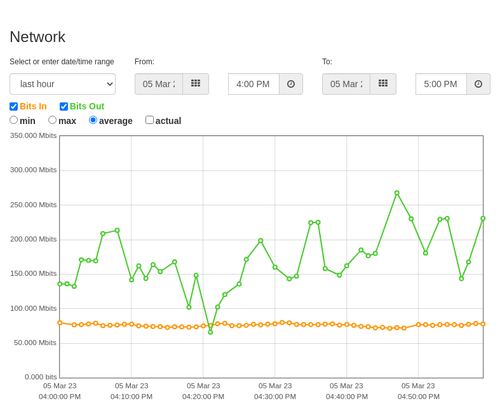Uncheck the Bits Out checkbox
Viewport: 500px width, 403px height.
[x=64, y=106]
